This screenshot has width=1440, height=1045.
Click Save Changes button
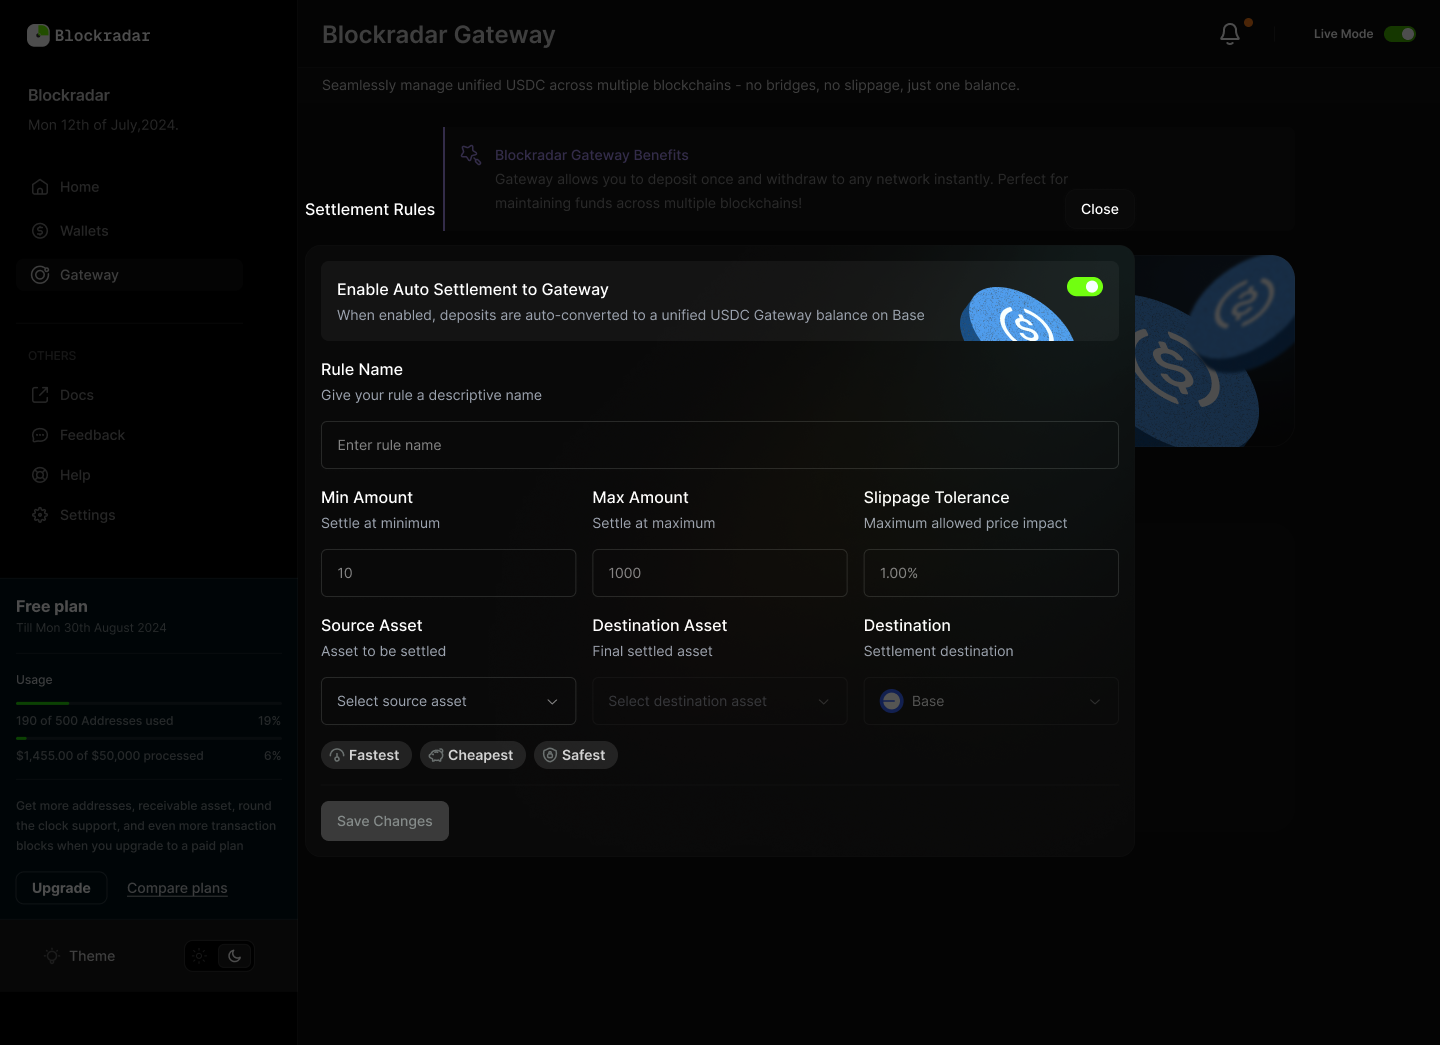(x=385, y=821)
